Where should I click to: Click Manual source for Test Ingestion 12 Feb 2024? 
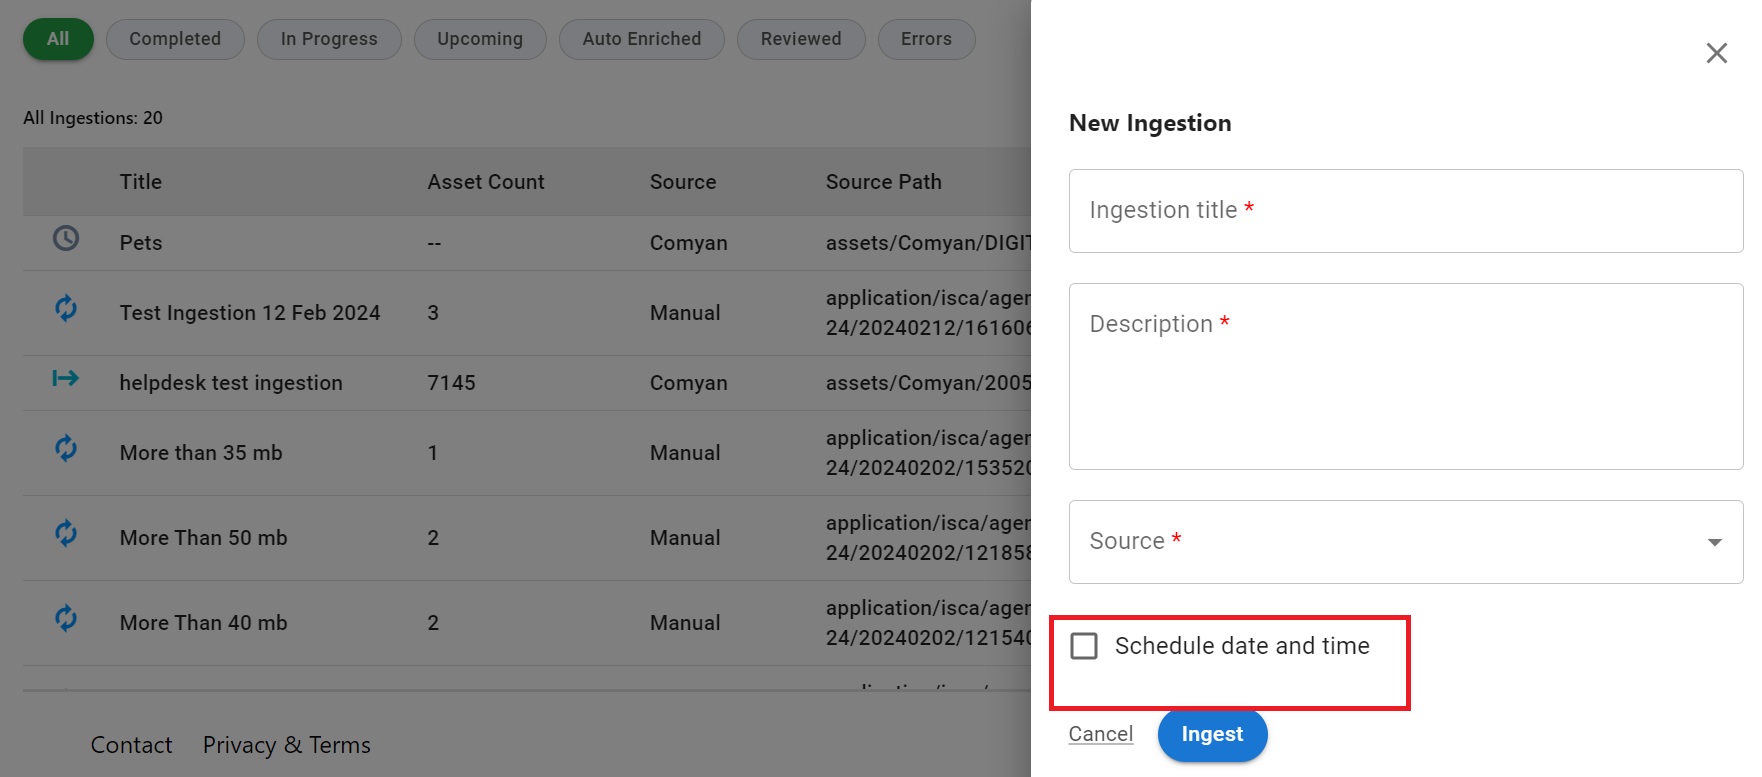click(x=685, y=313)
